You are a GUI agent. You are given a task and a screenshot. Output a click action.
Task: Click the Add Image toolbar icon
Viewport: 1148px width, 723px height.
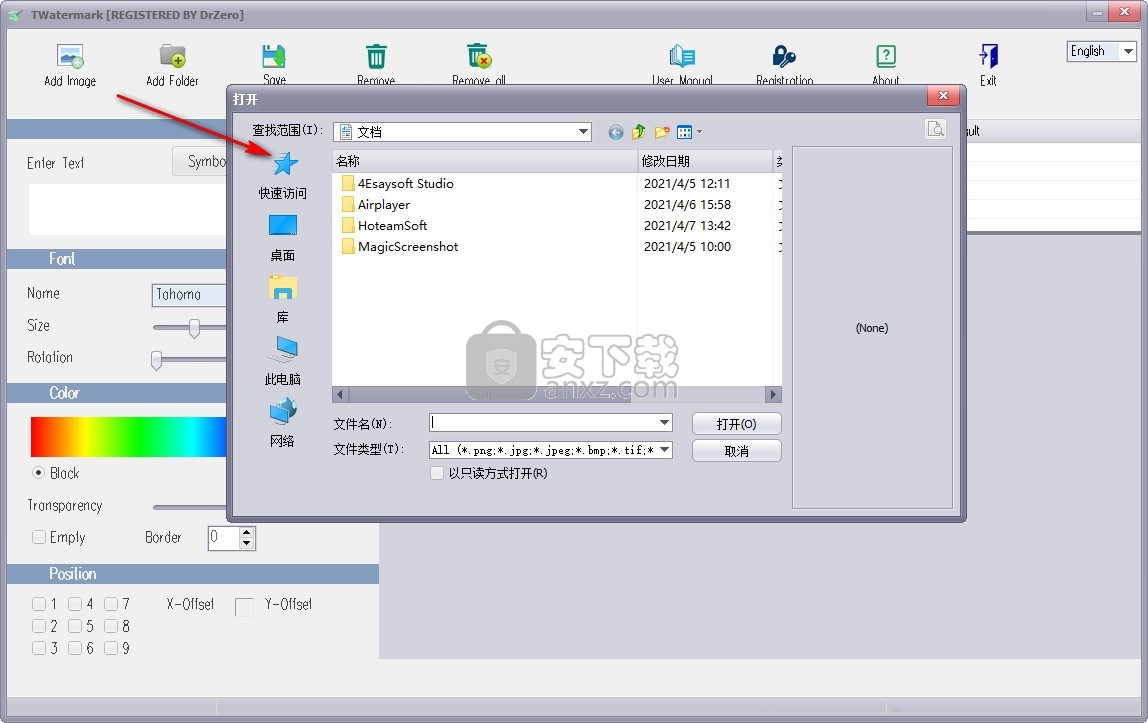[x=70, y=56]
